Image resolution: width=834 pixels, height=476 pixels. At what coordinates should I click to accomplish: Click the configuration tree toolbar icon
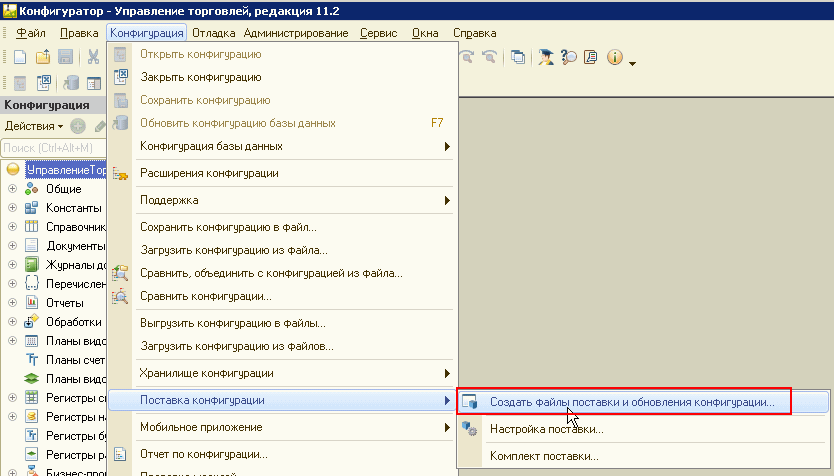coord(20,83)
